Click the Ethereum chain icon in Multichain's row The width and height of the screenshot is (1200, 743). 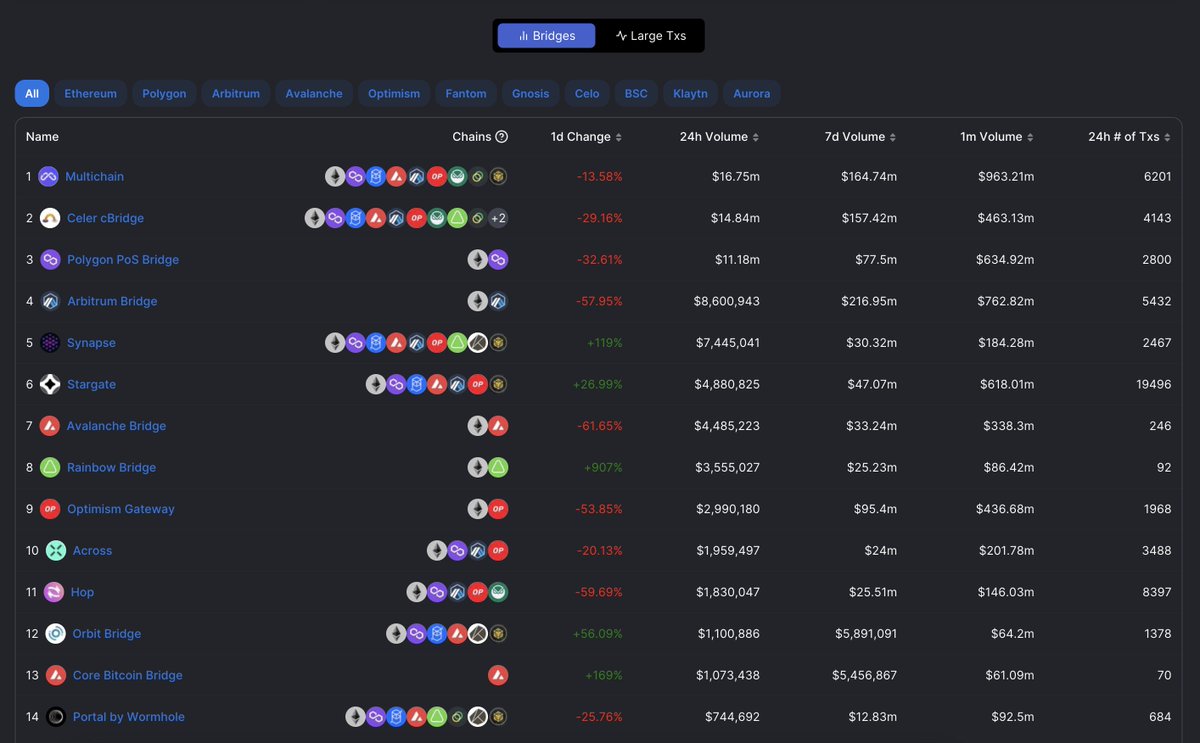click(x=335, y=176)
